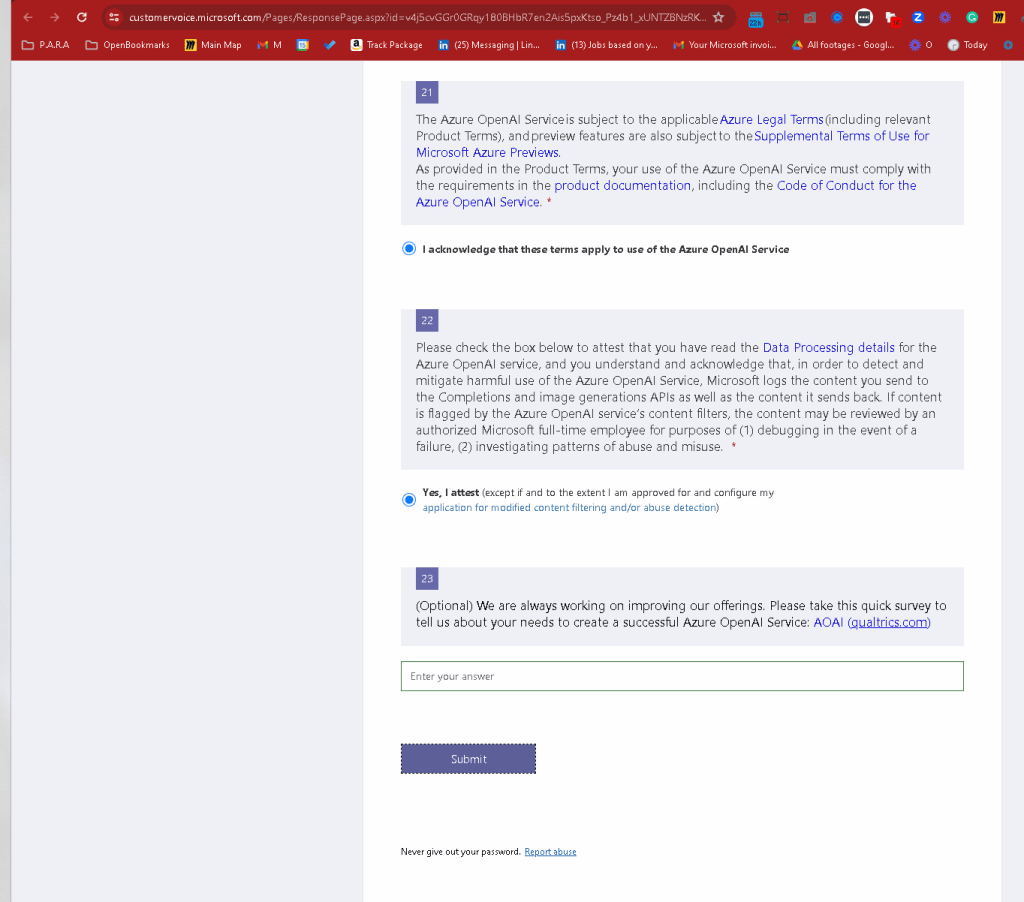1024x902 pixels.
Task: Open the 22h calendar extension icon
Action: point(756,18)
